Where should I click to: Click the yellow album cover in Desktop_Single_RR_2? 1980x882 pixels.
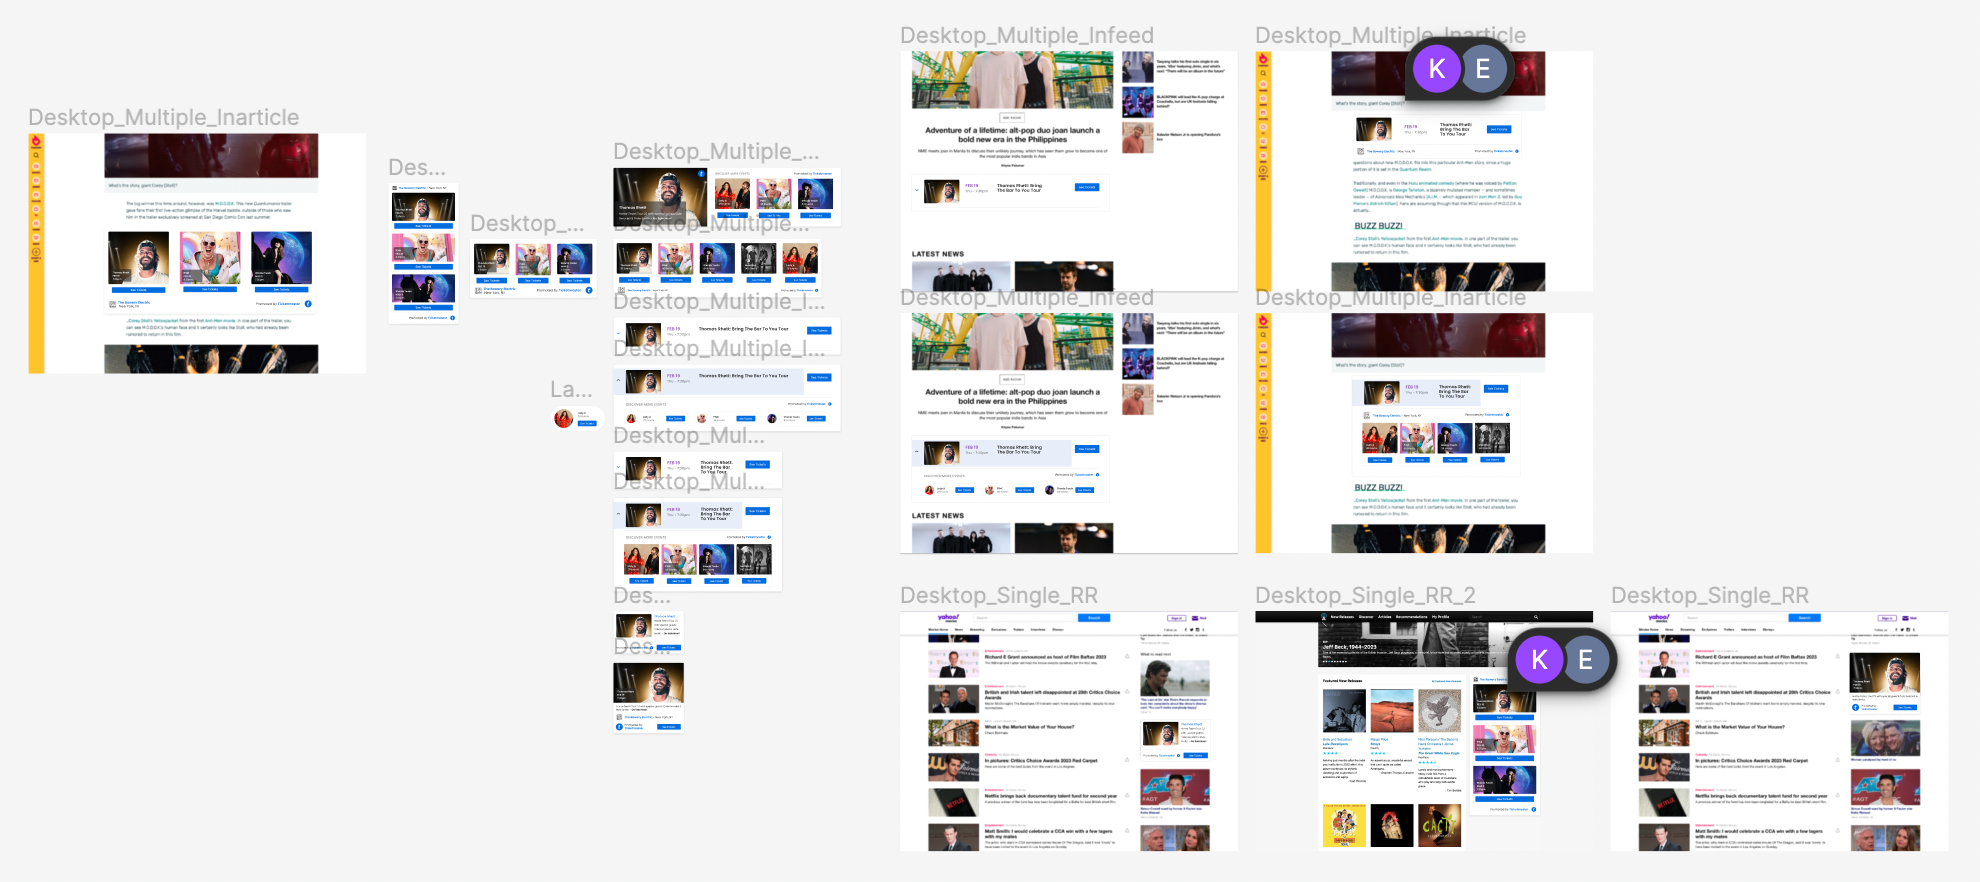coord(1344,826)
